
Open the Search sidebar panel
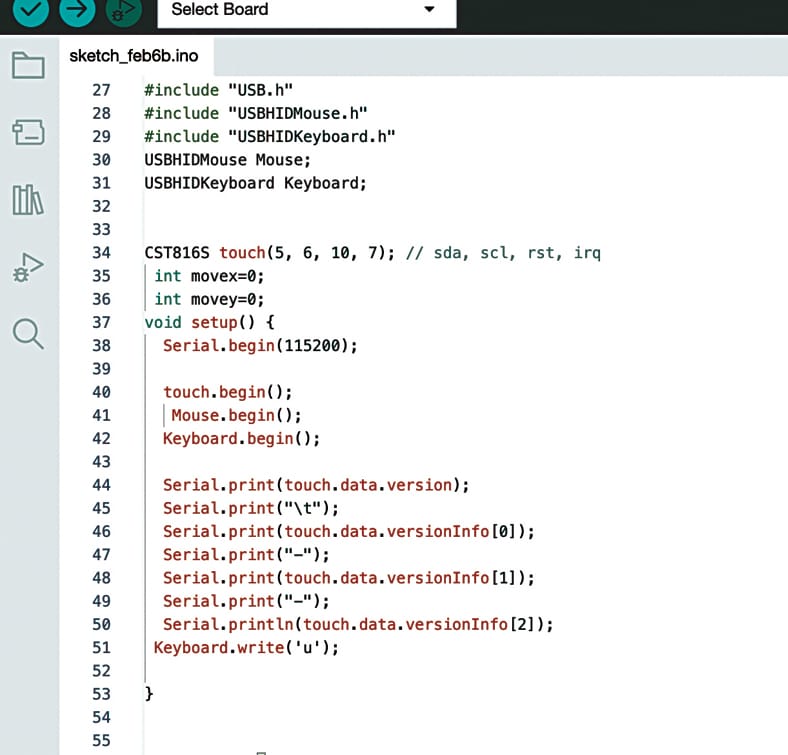pyautogui.click(x=28, y=333)
